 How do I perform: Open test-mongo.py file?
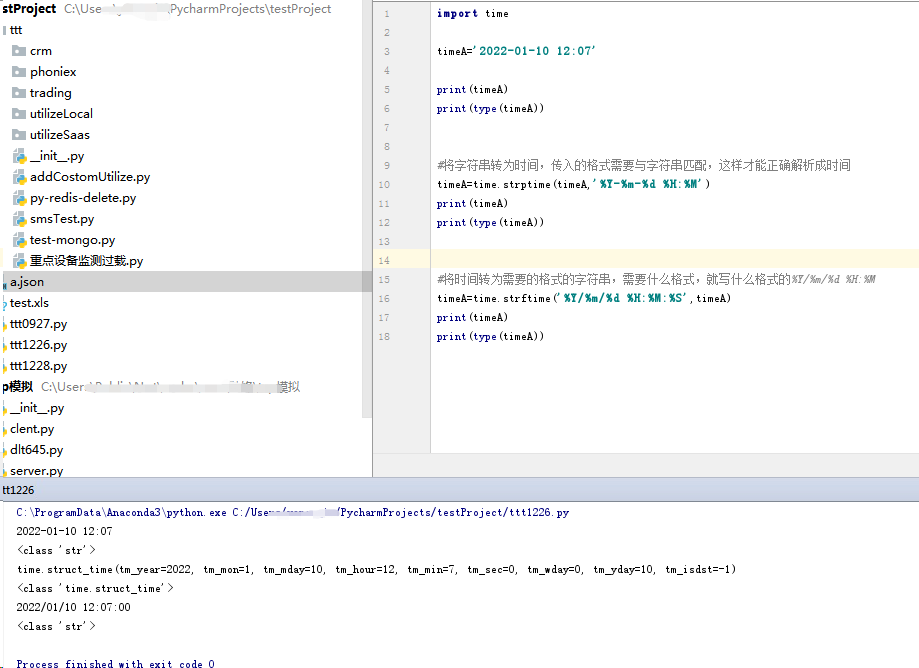click(x=73, y=240)
